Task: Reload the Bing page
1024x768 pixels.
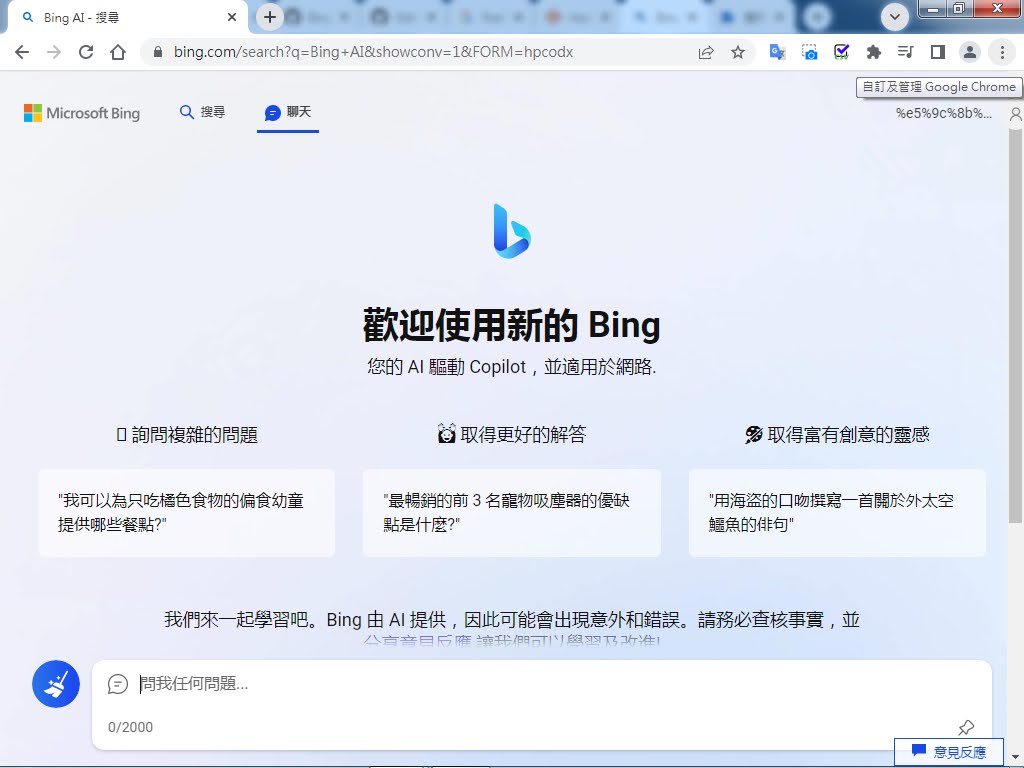Action: pyautogui.click(x=86, y=52)
